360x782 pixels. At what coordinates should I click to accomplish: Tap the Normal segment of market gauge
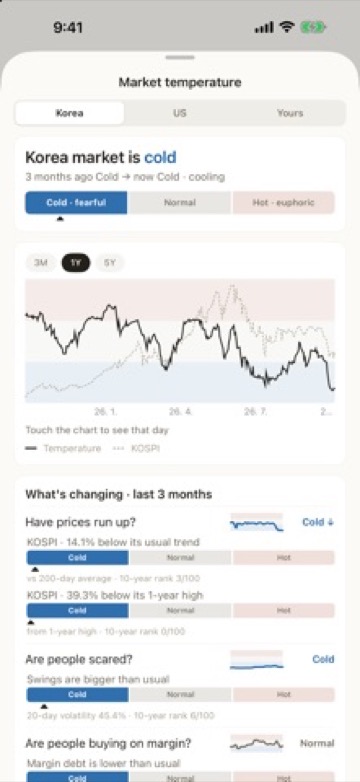click(x=180, y=203)
